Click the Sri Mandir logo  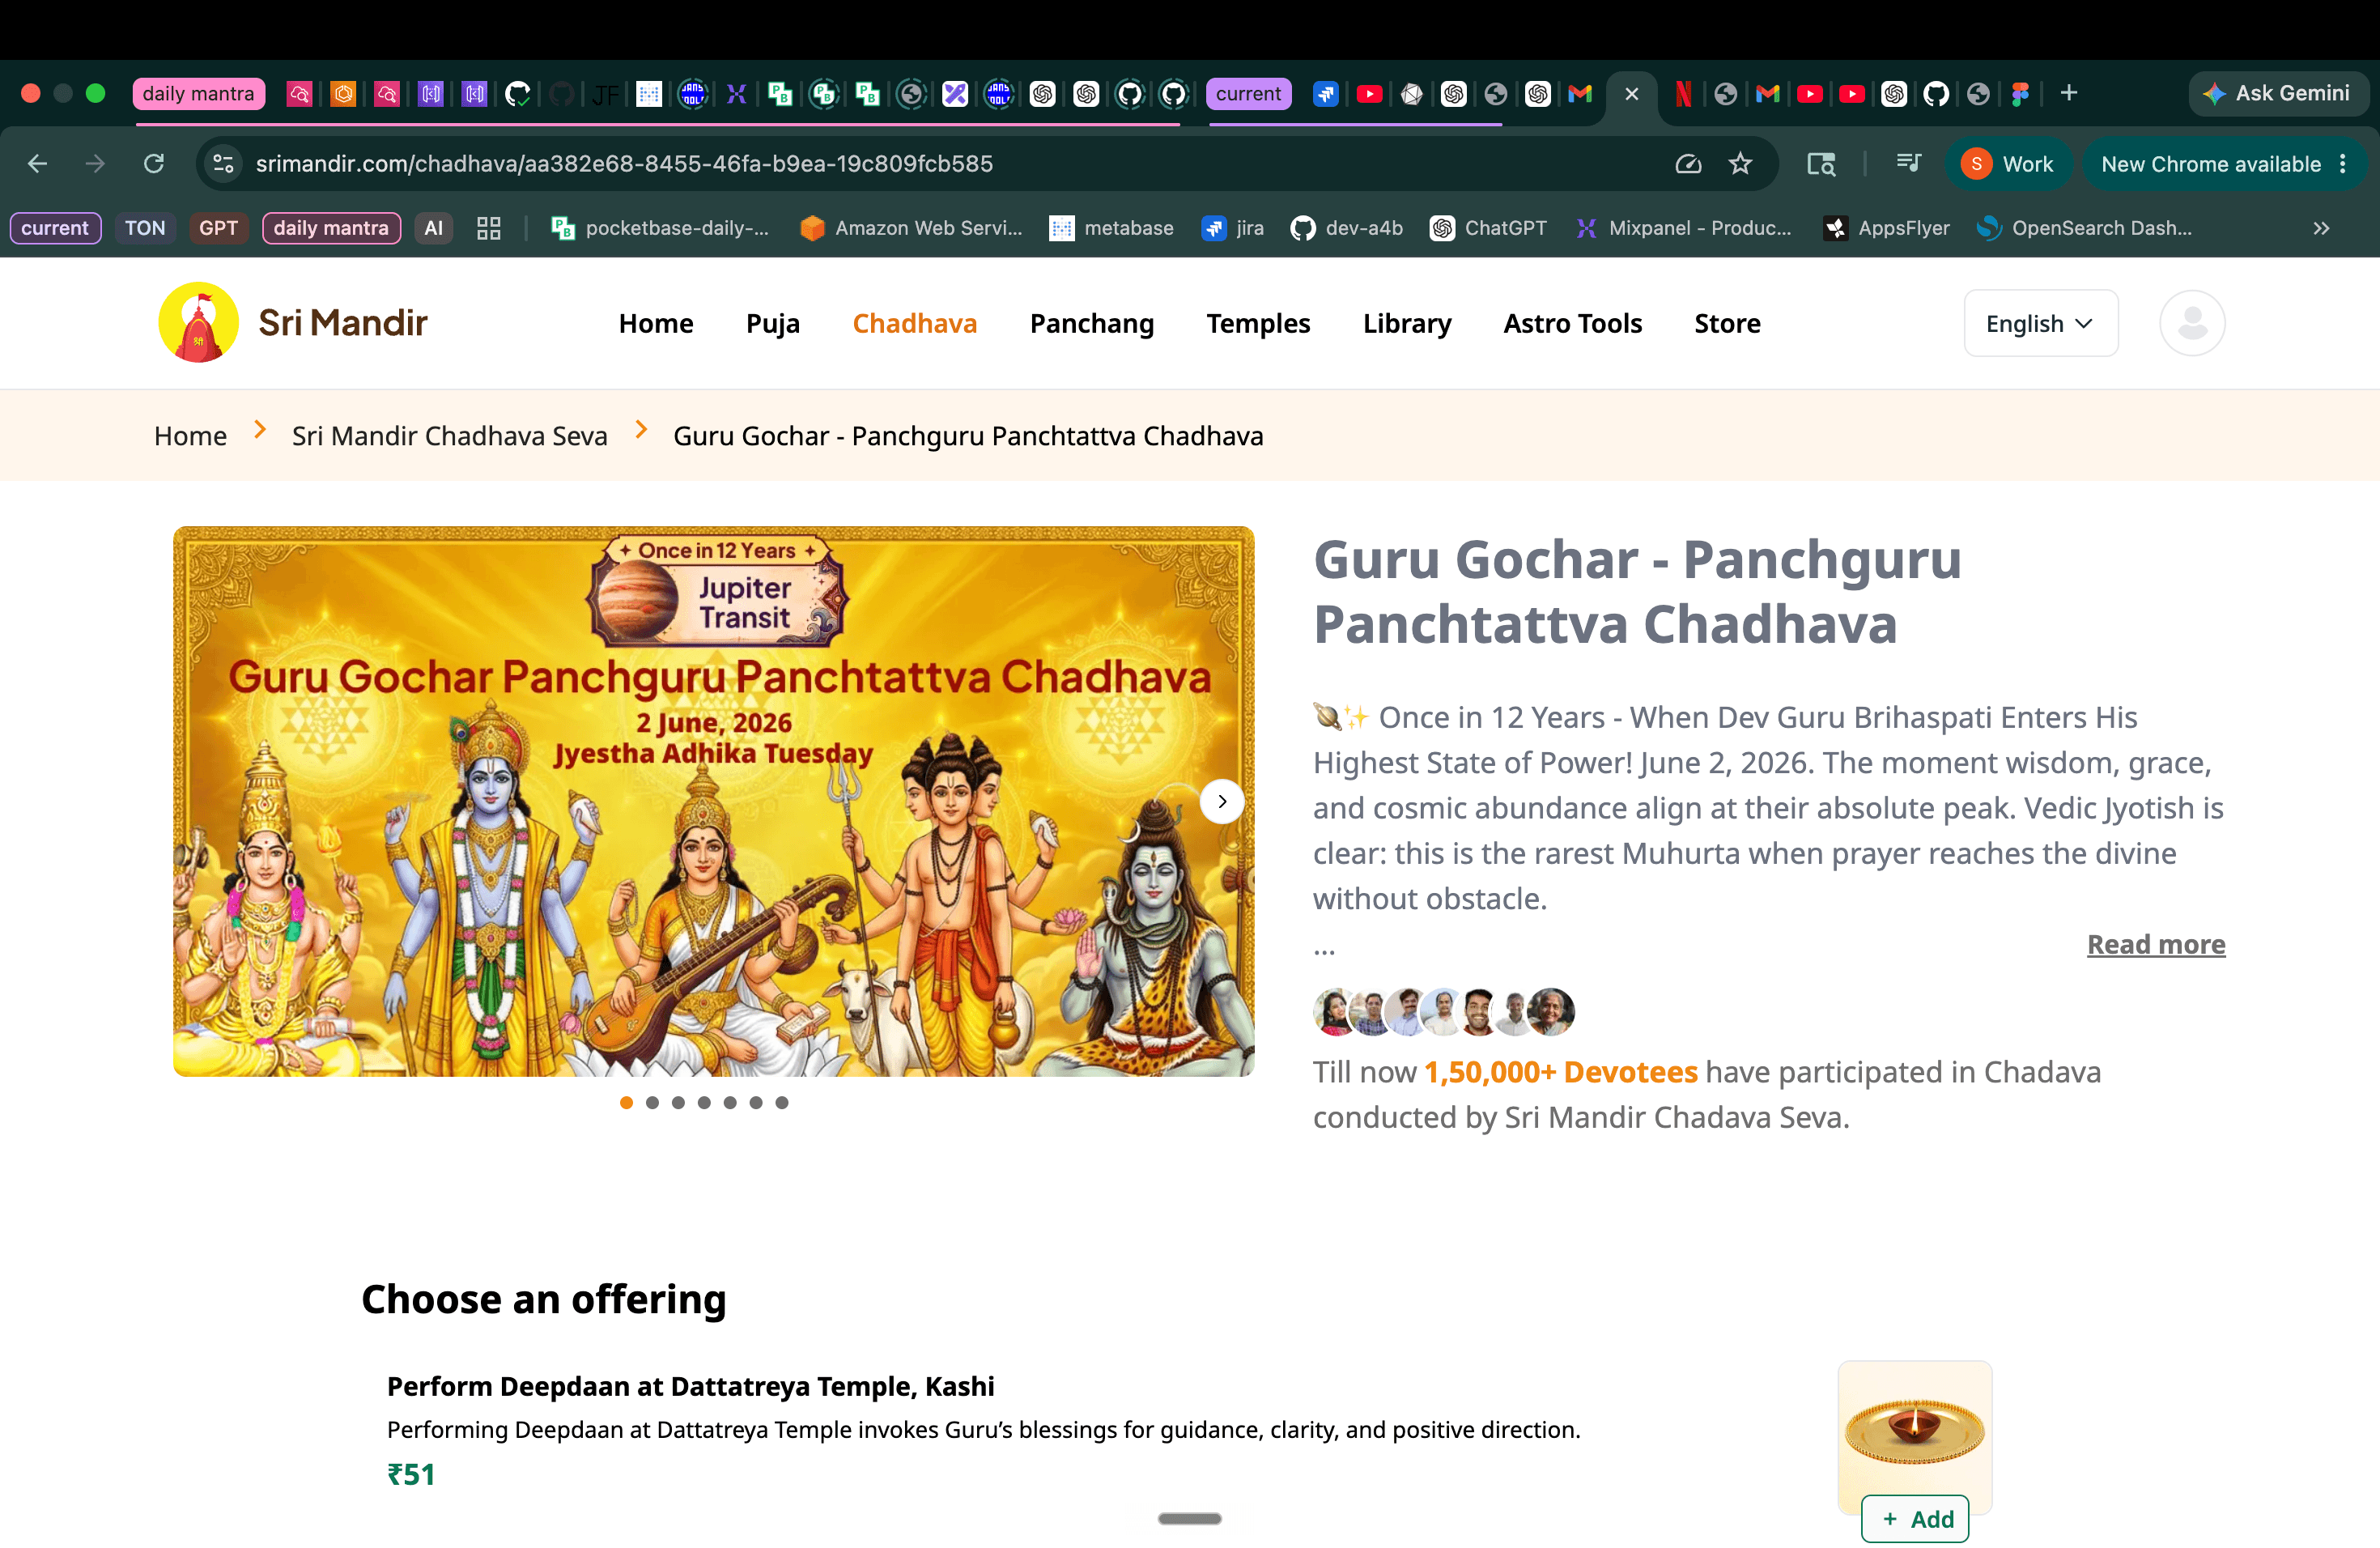click(x=293, y=322)
